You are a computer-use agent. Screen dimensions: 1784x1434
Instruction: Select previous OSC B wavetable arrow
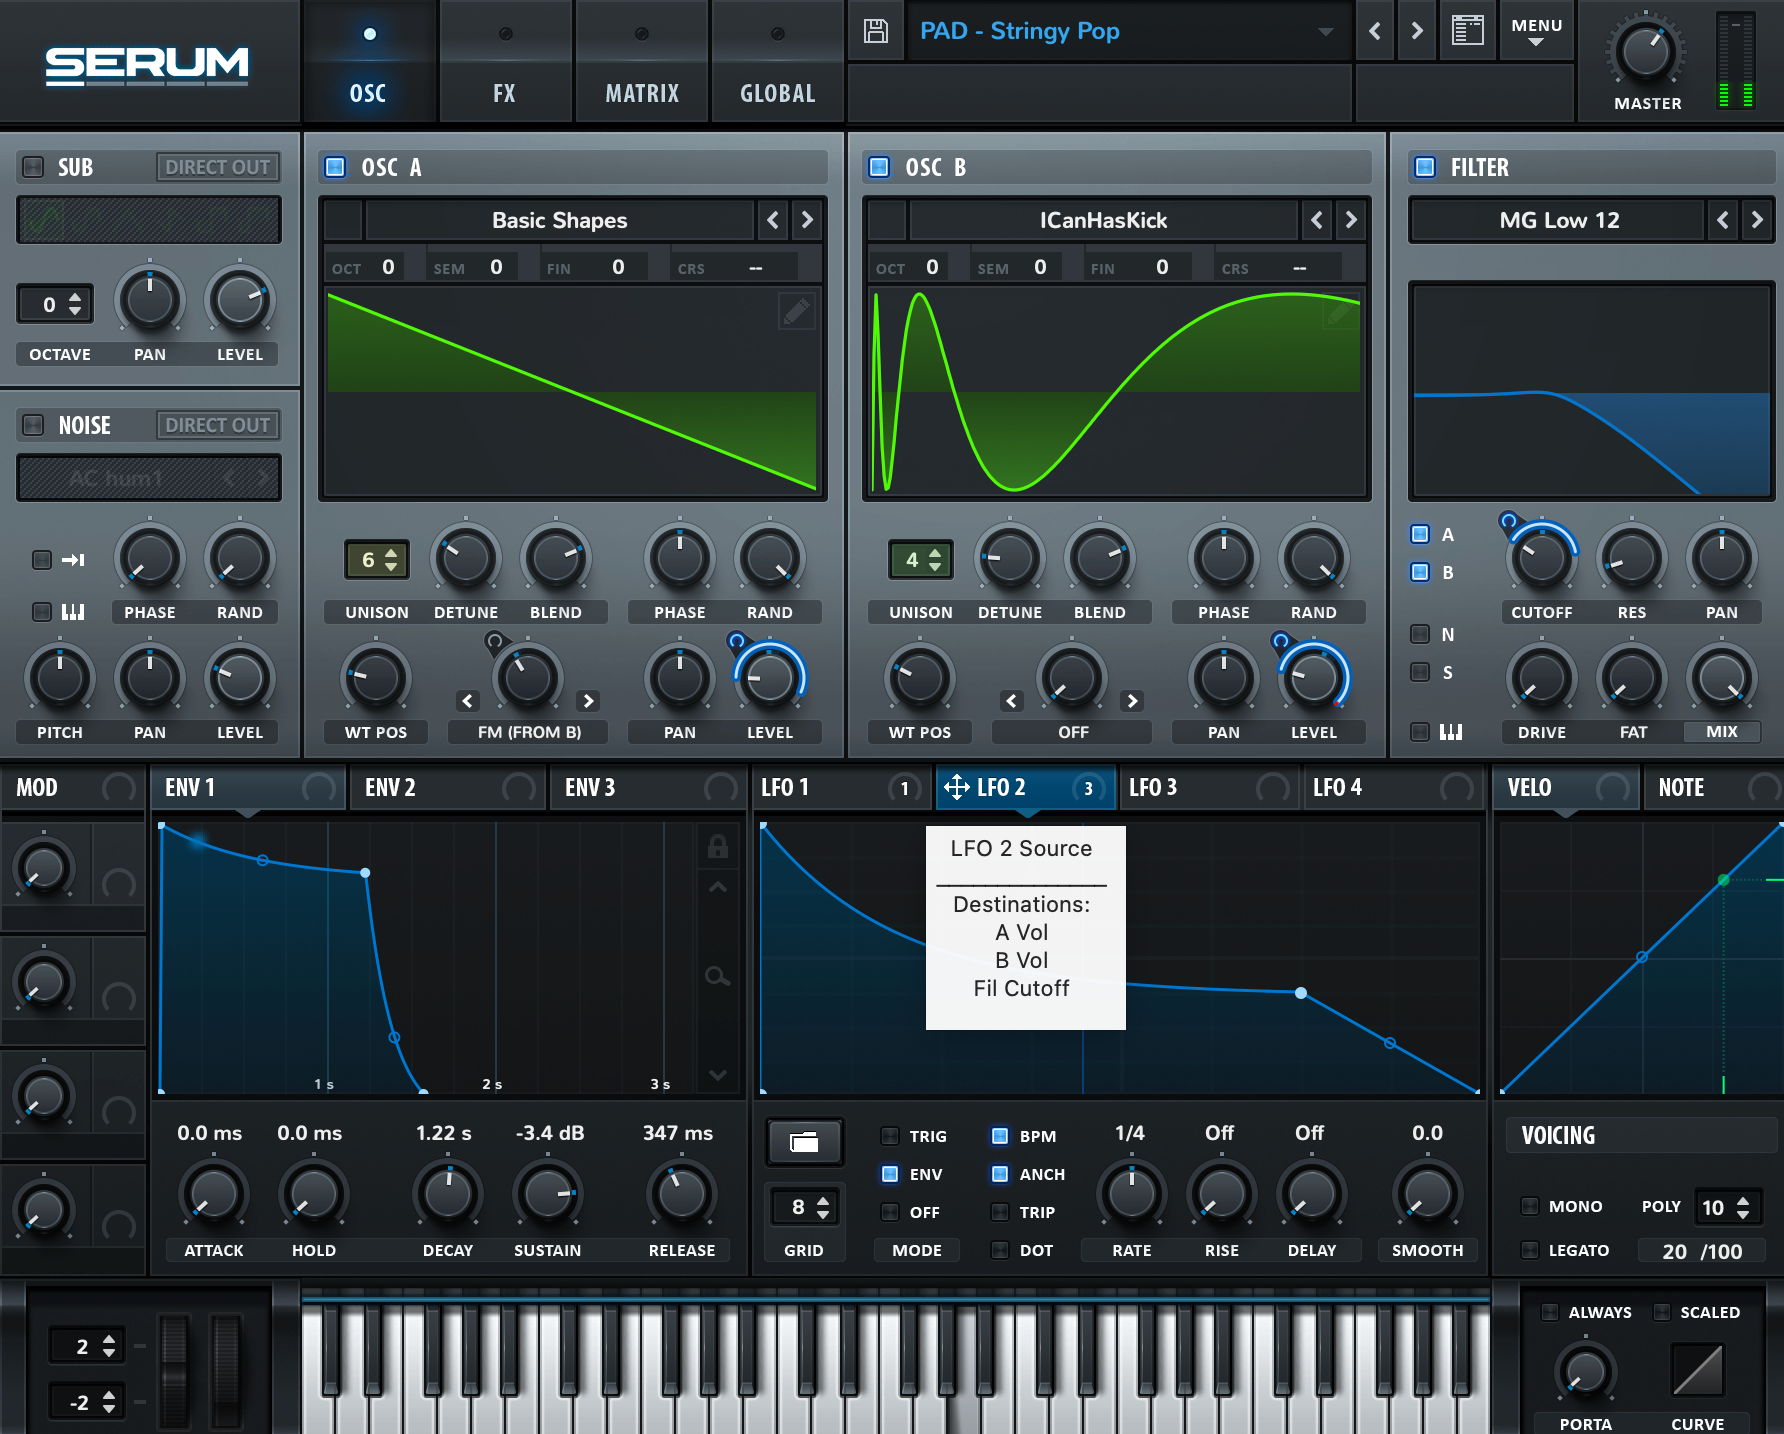pyautogui.click(x=1317, y=220)
